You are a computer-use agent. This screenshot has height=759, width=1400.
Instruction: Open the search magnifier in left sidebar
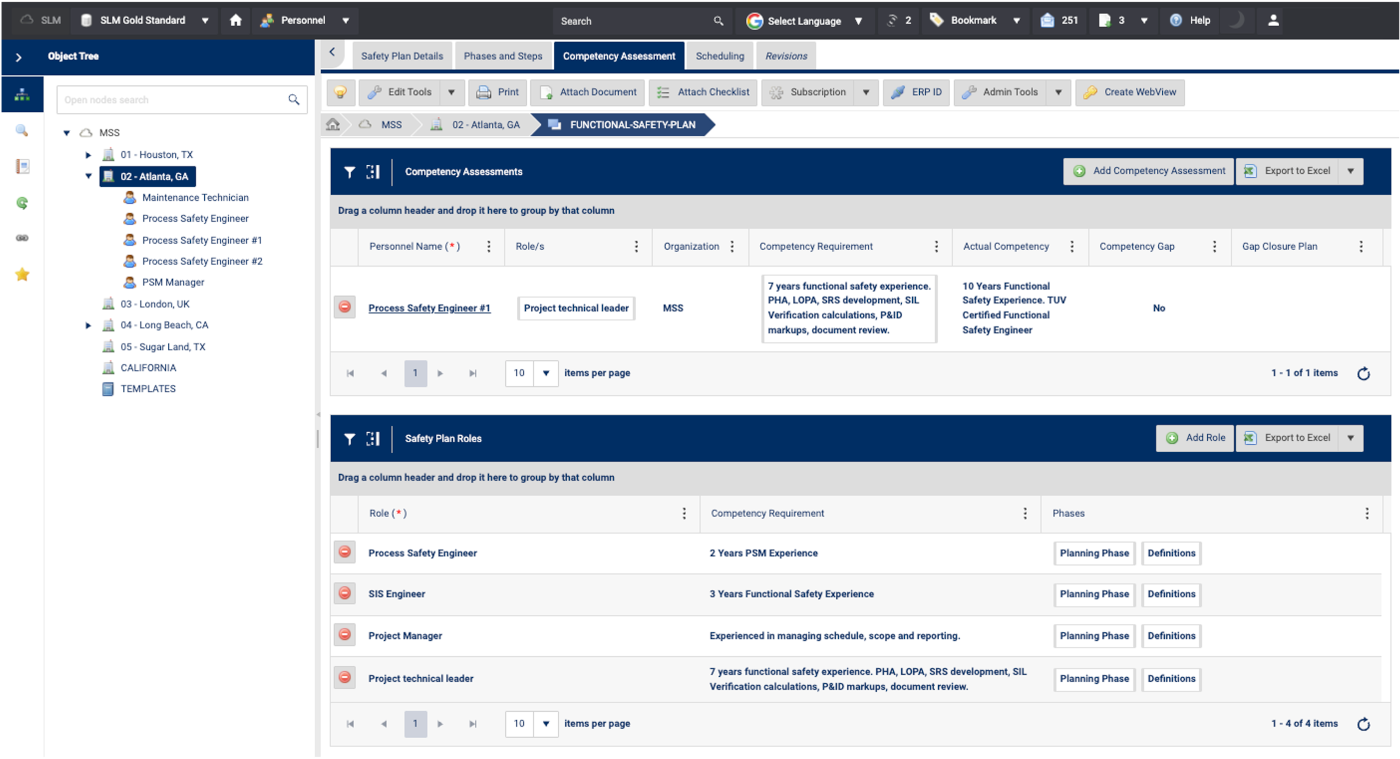coord(22,131)
